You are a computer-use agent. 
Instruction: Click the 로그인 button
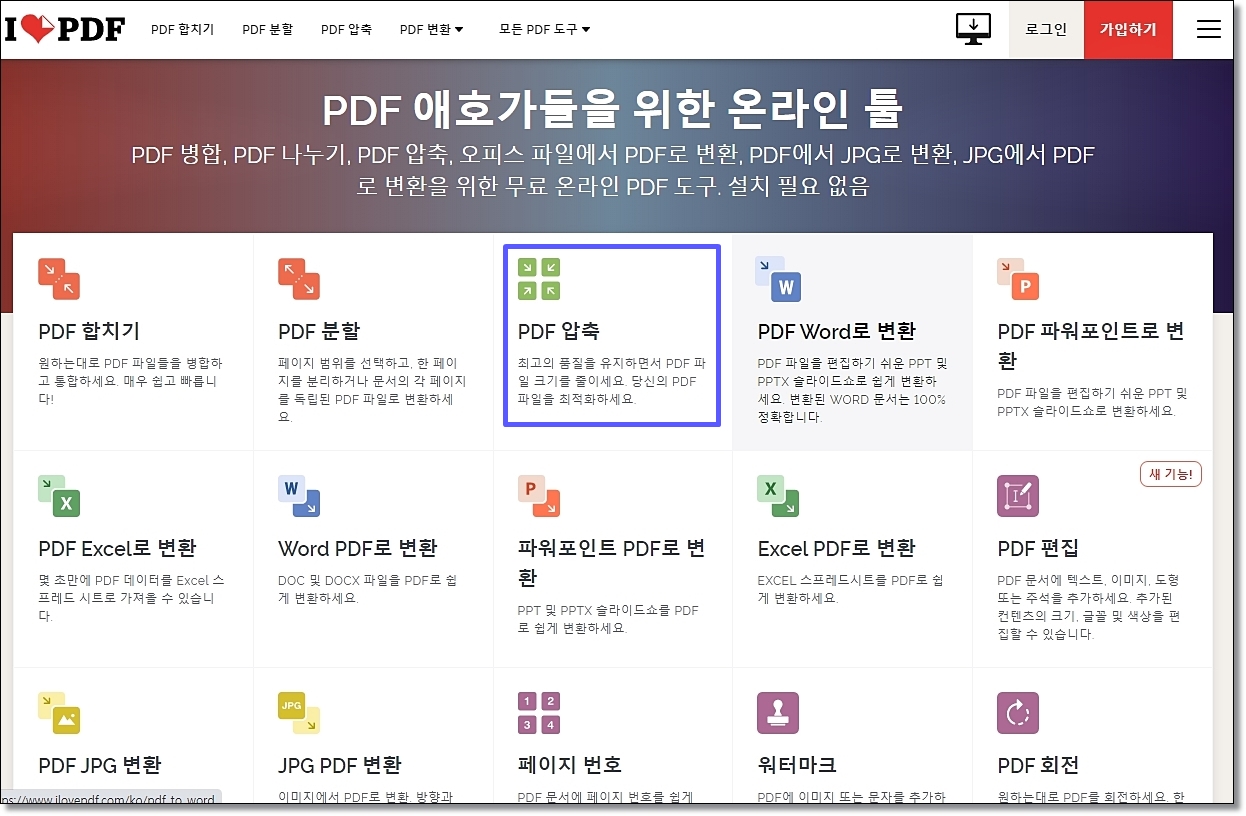click(x=1046, y=30)
